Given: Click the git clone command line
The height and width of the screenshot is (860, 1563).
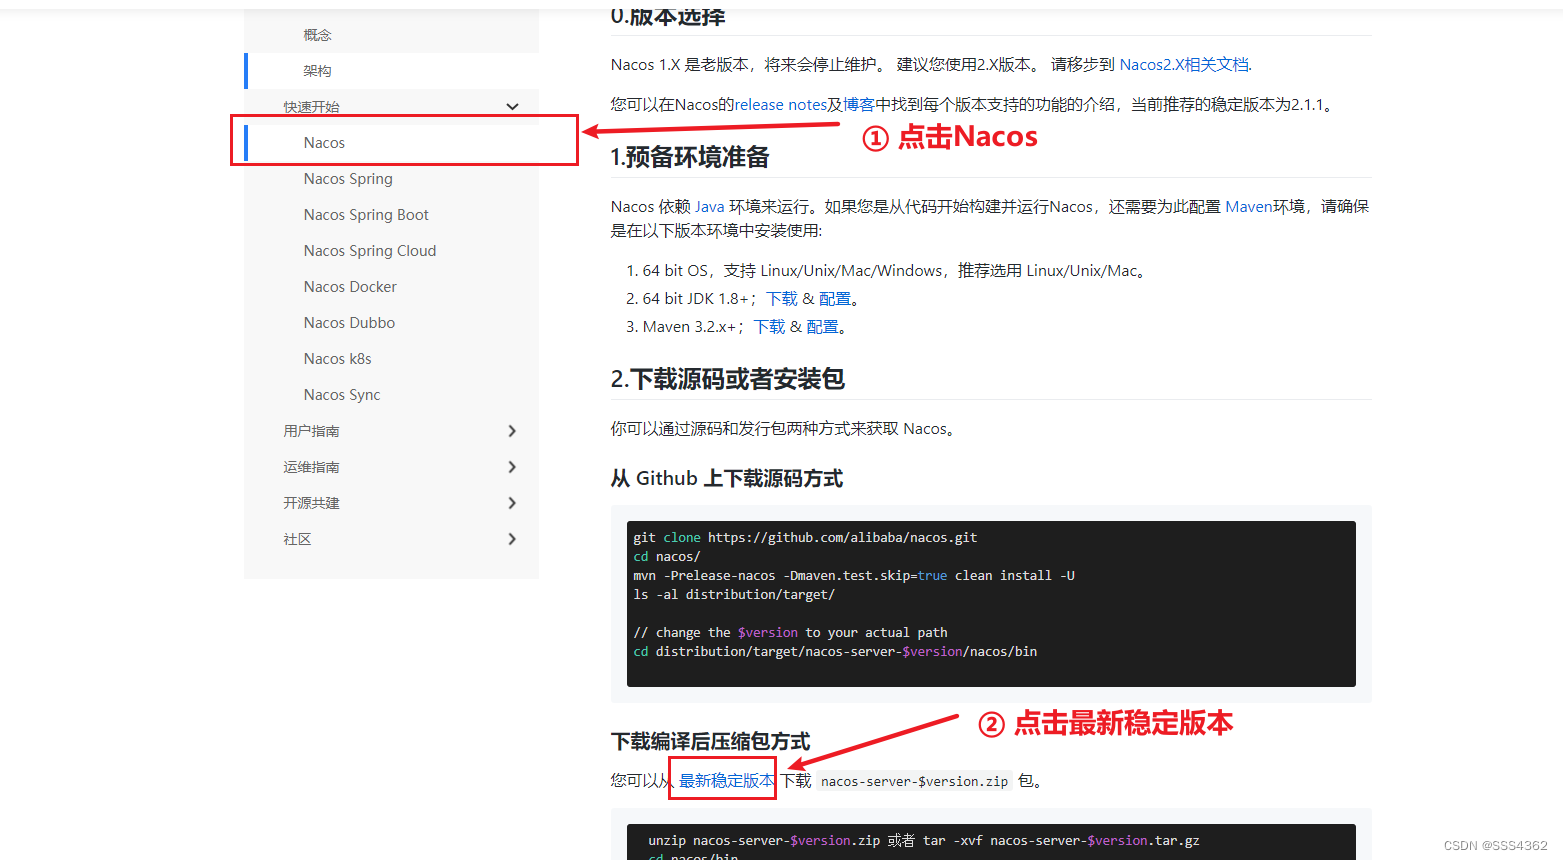Looking at the screenshot, I should tap(805, 538).
